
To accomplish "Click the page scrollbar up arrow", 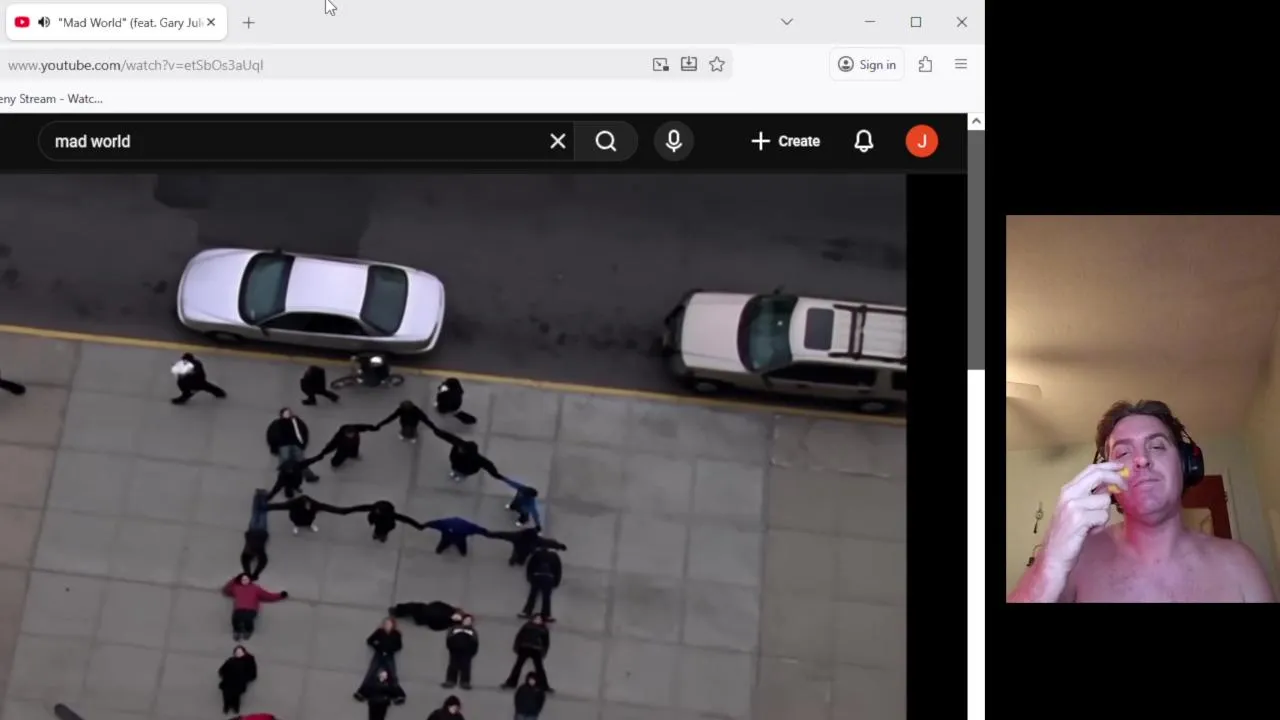I will pyautogui.click(x=976, y=121).
